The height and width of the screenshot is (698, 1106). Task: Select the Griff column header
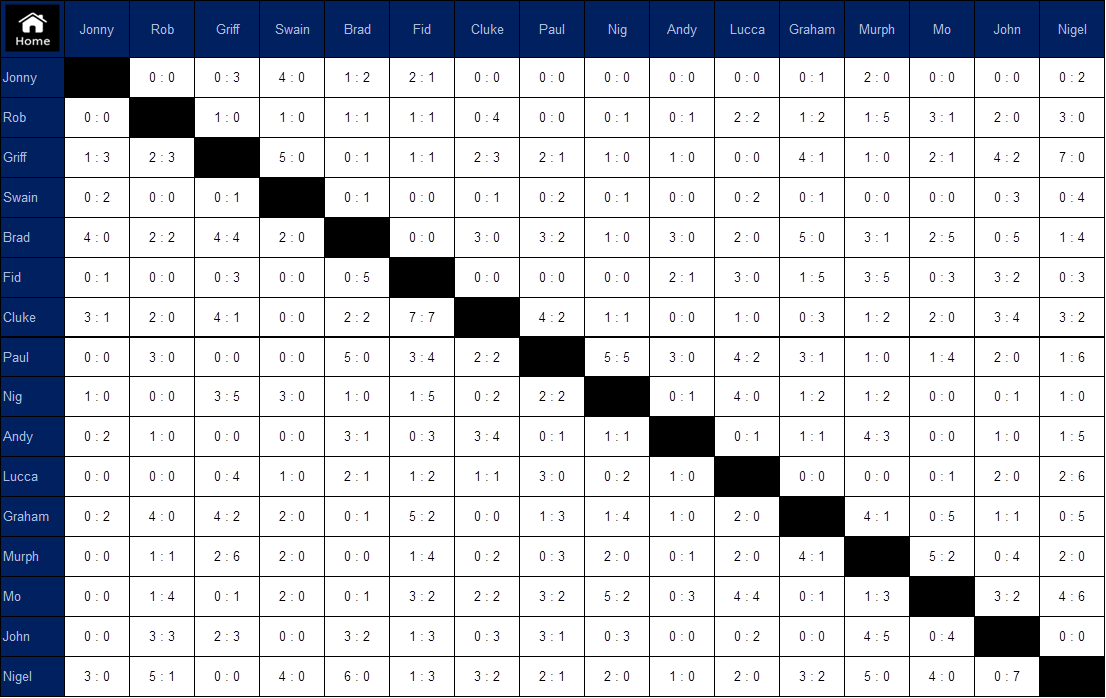[227, 29]
